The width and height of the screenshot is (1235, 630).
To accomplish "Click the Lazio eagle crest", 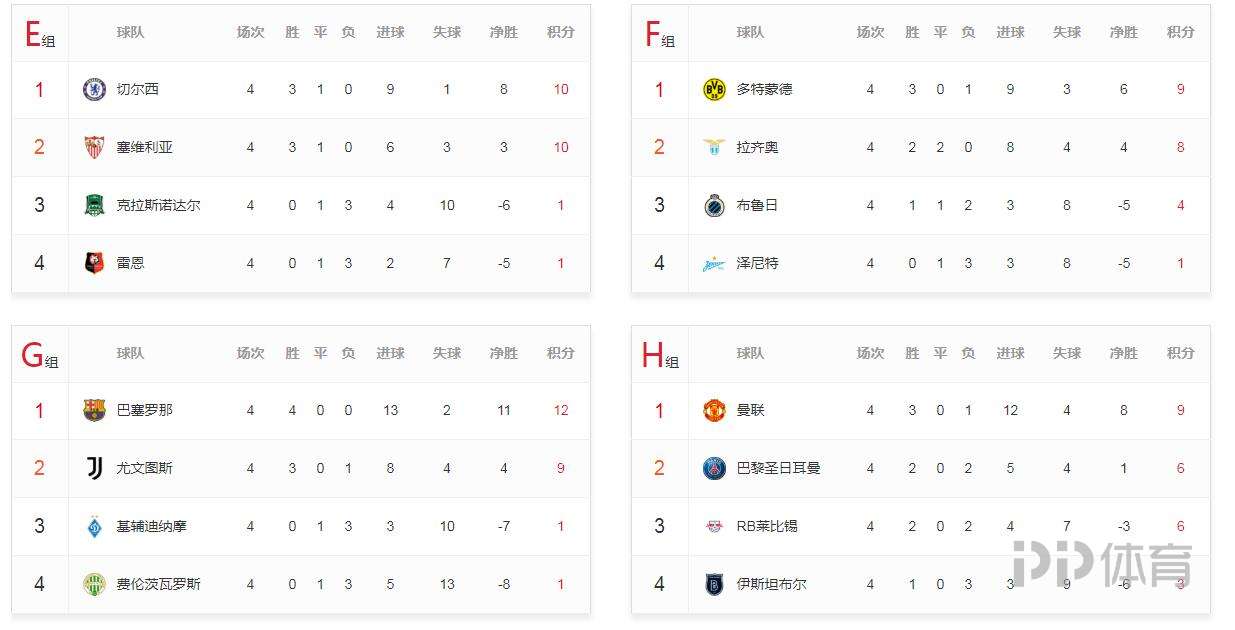I will (x=713, y=148).
